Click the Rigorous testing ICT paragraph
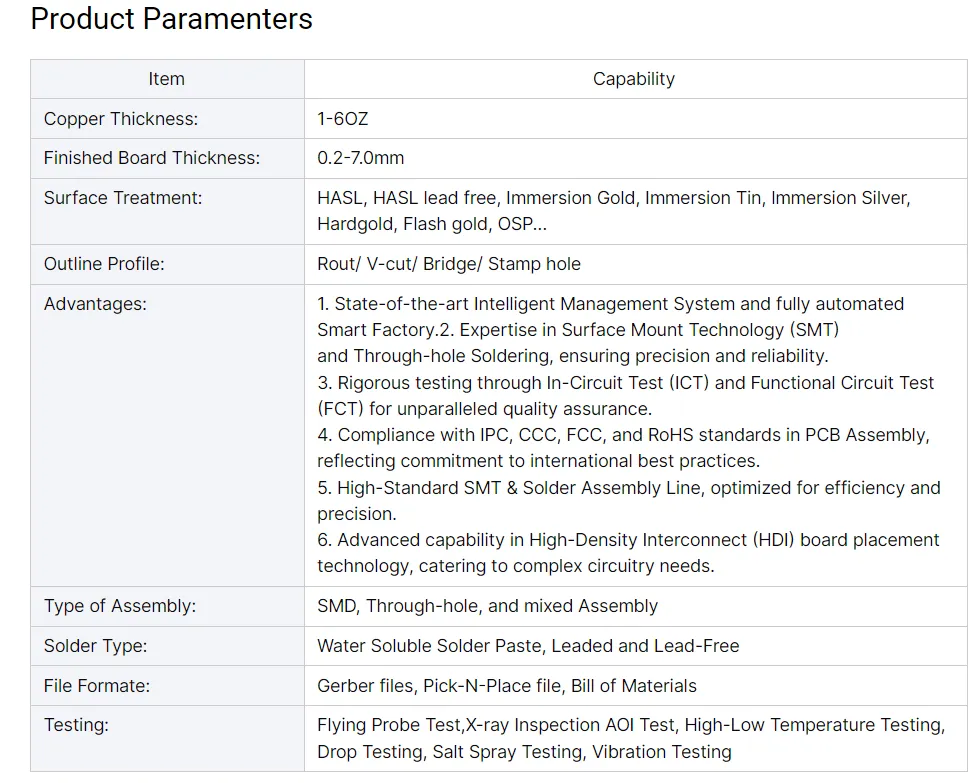This screenshot has height=783, width=973. click(626, 396)
